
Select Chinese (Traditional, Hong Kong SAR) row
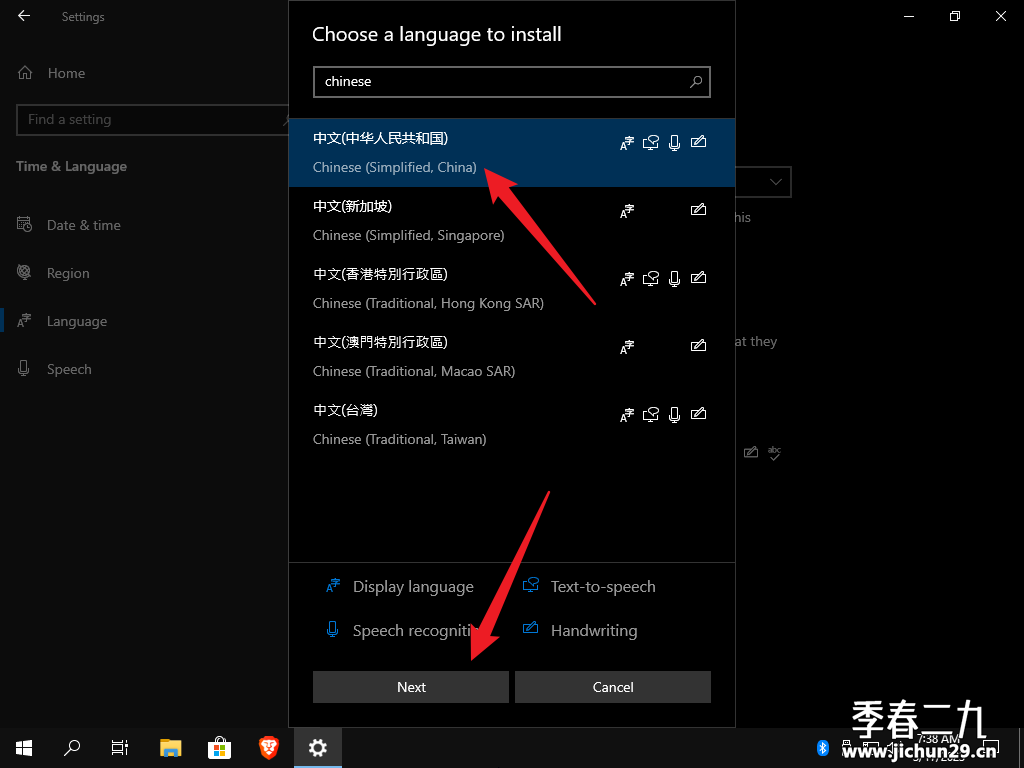(512, 289)
